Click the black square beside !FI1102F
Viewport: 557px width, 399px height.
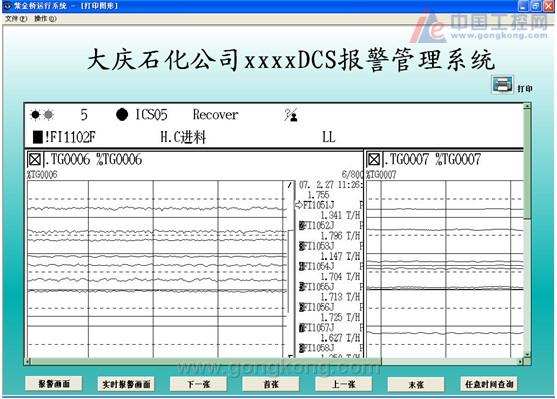point(38,137)
